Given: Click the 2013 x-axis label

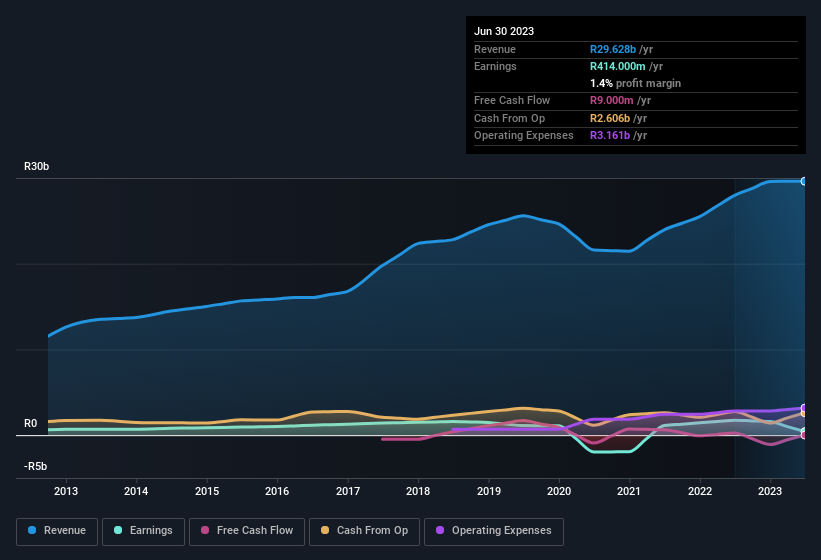Looking at the screenshot, I should tap(66, 491).
